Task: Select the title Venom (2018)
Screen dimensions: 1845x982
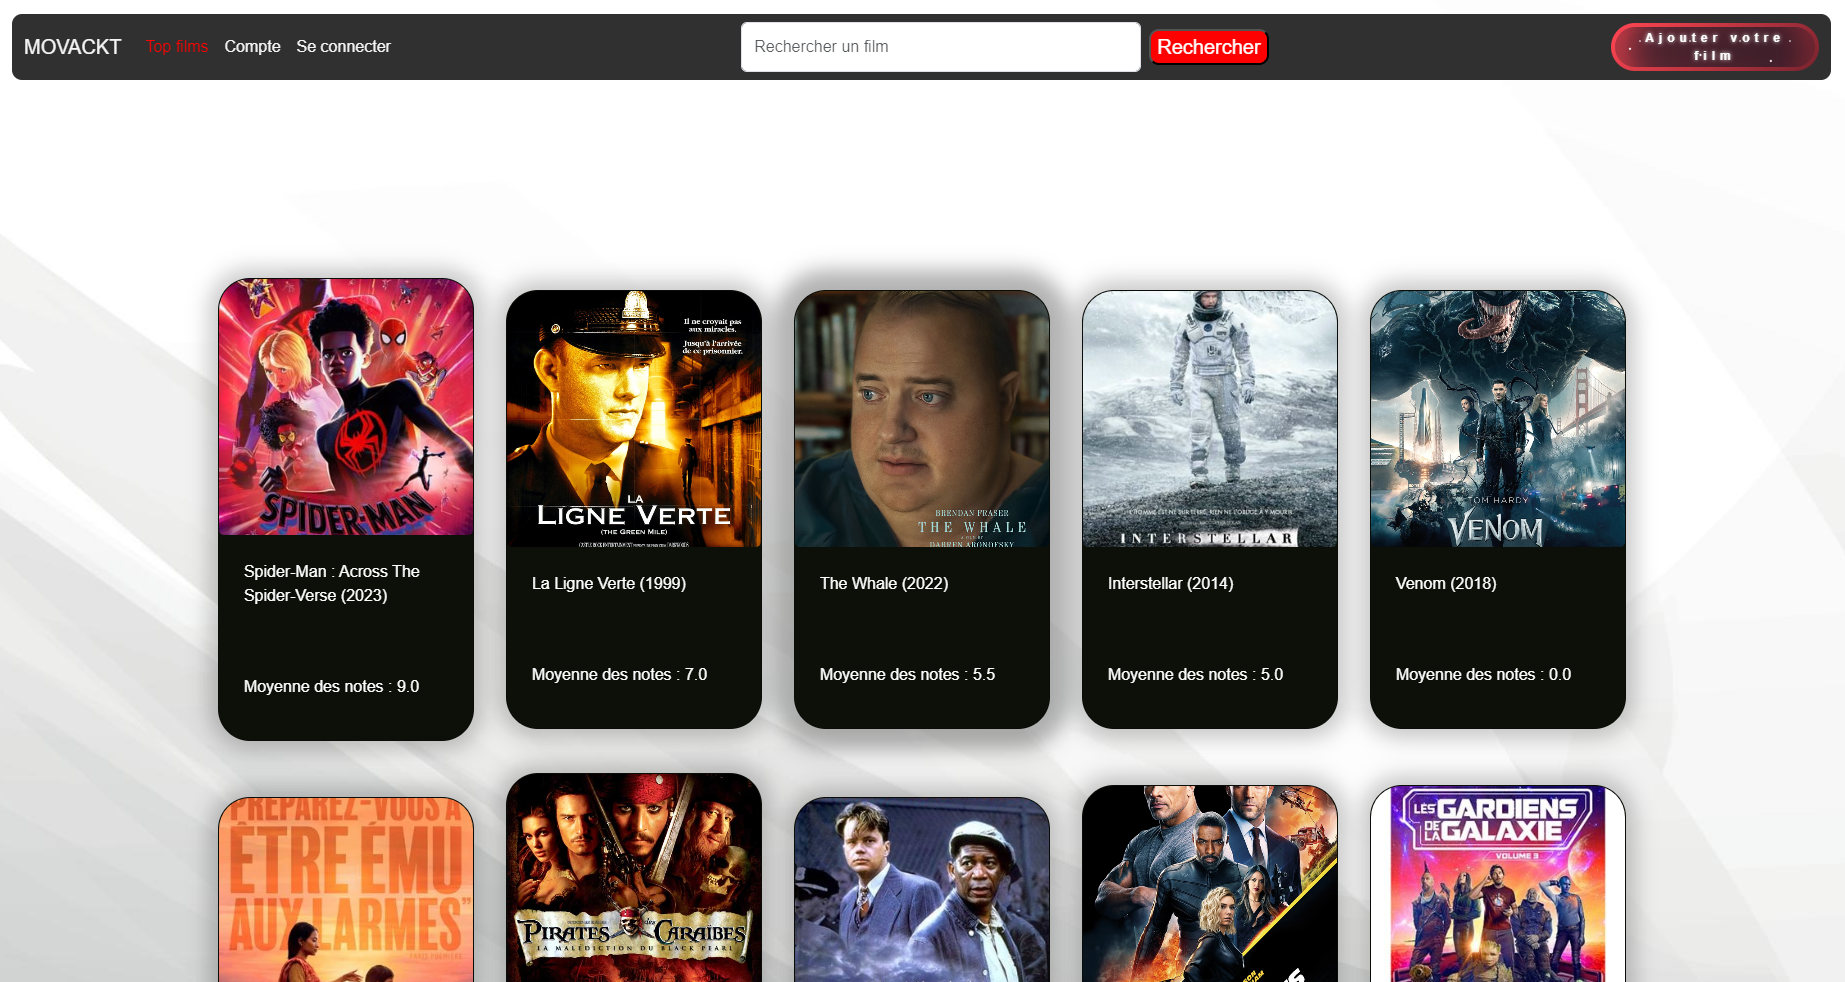Action: [x=1446, y=583]
